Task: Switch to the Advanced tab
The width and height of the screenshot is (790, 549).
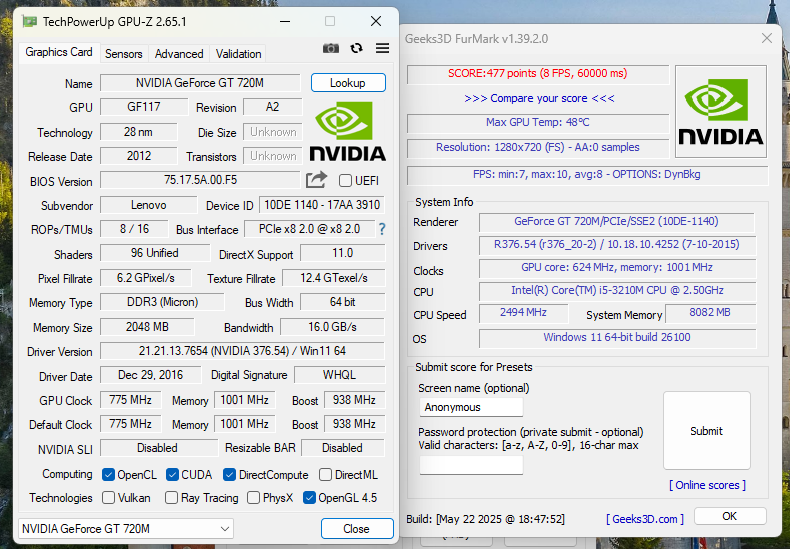Action: tap(179, 54)
